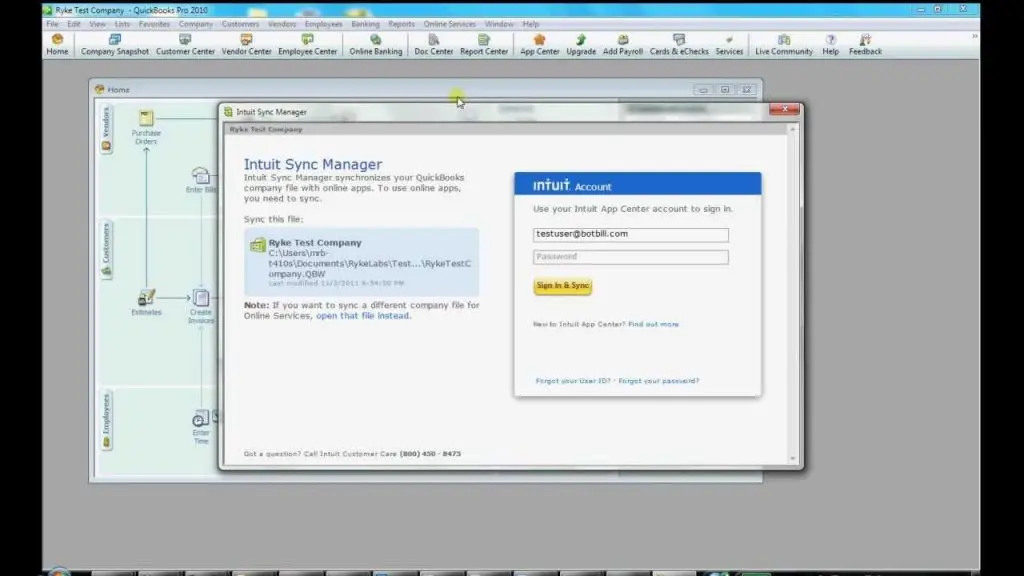Open the File menu
This screenshot has width=1024, height=576.
pyautogui.click(x=52, y=24)
